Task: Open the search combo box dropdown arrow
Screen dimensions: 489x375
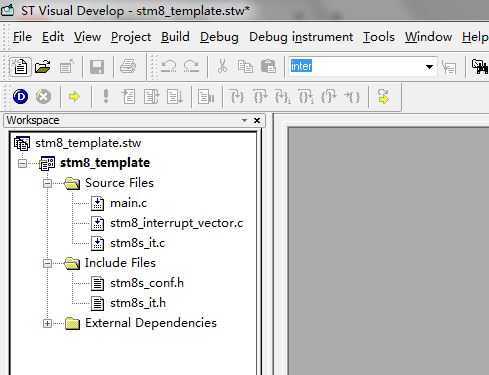Action: 429,67
